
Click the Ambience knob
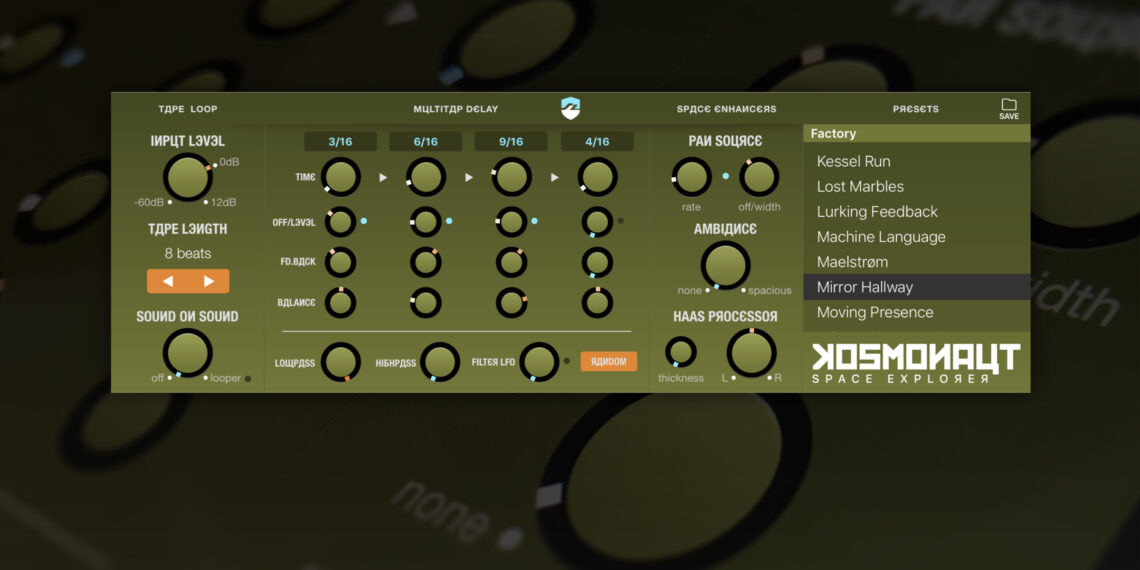725,265
